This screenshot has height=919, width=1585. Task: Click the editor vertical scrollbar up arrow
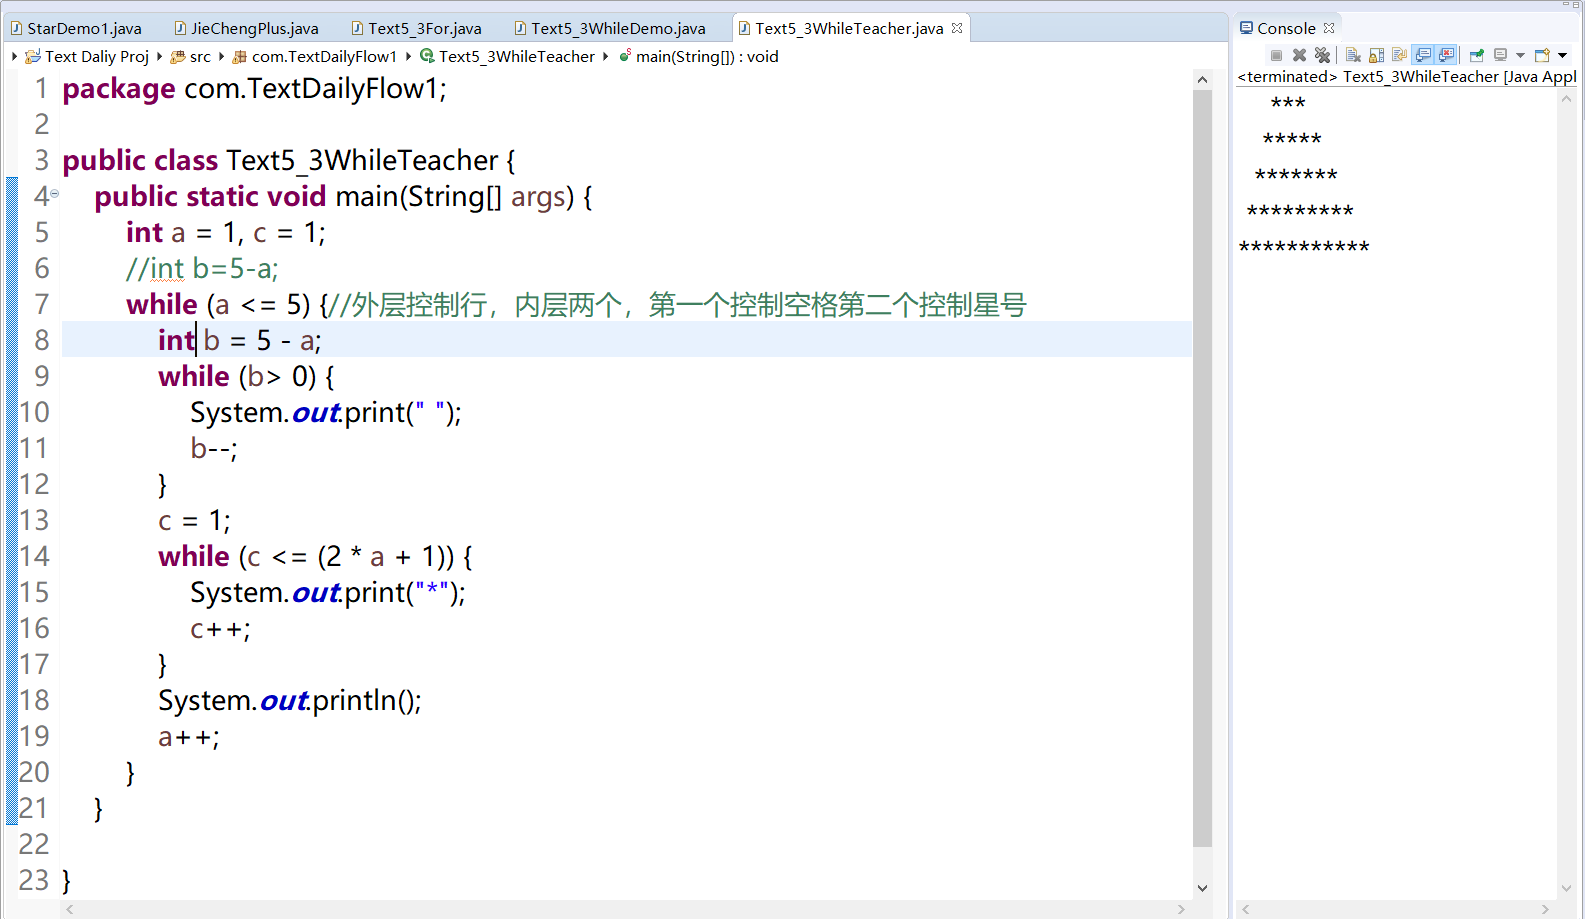1202,79
